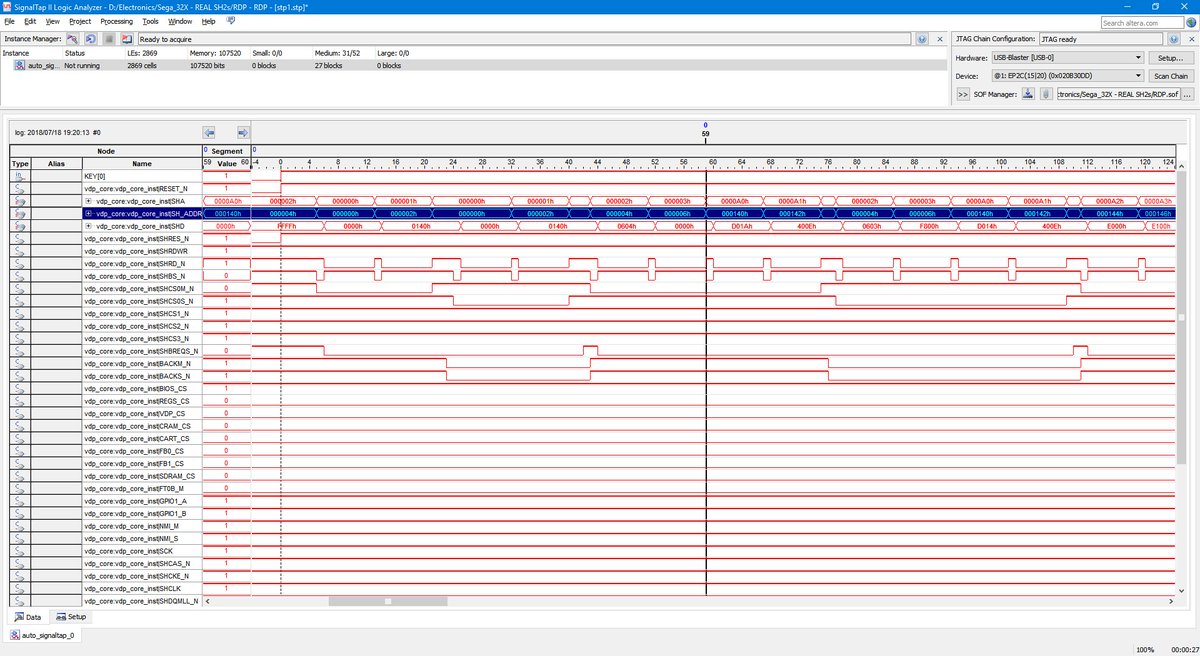The width and height of the screenshot is (1200, 656).
Task: Click the Scan Chain button
Action: [x=1170, y=76]
